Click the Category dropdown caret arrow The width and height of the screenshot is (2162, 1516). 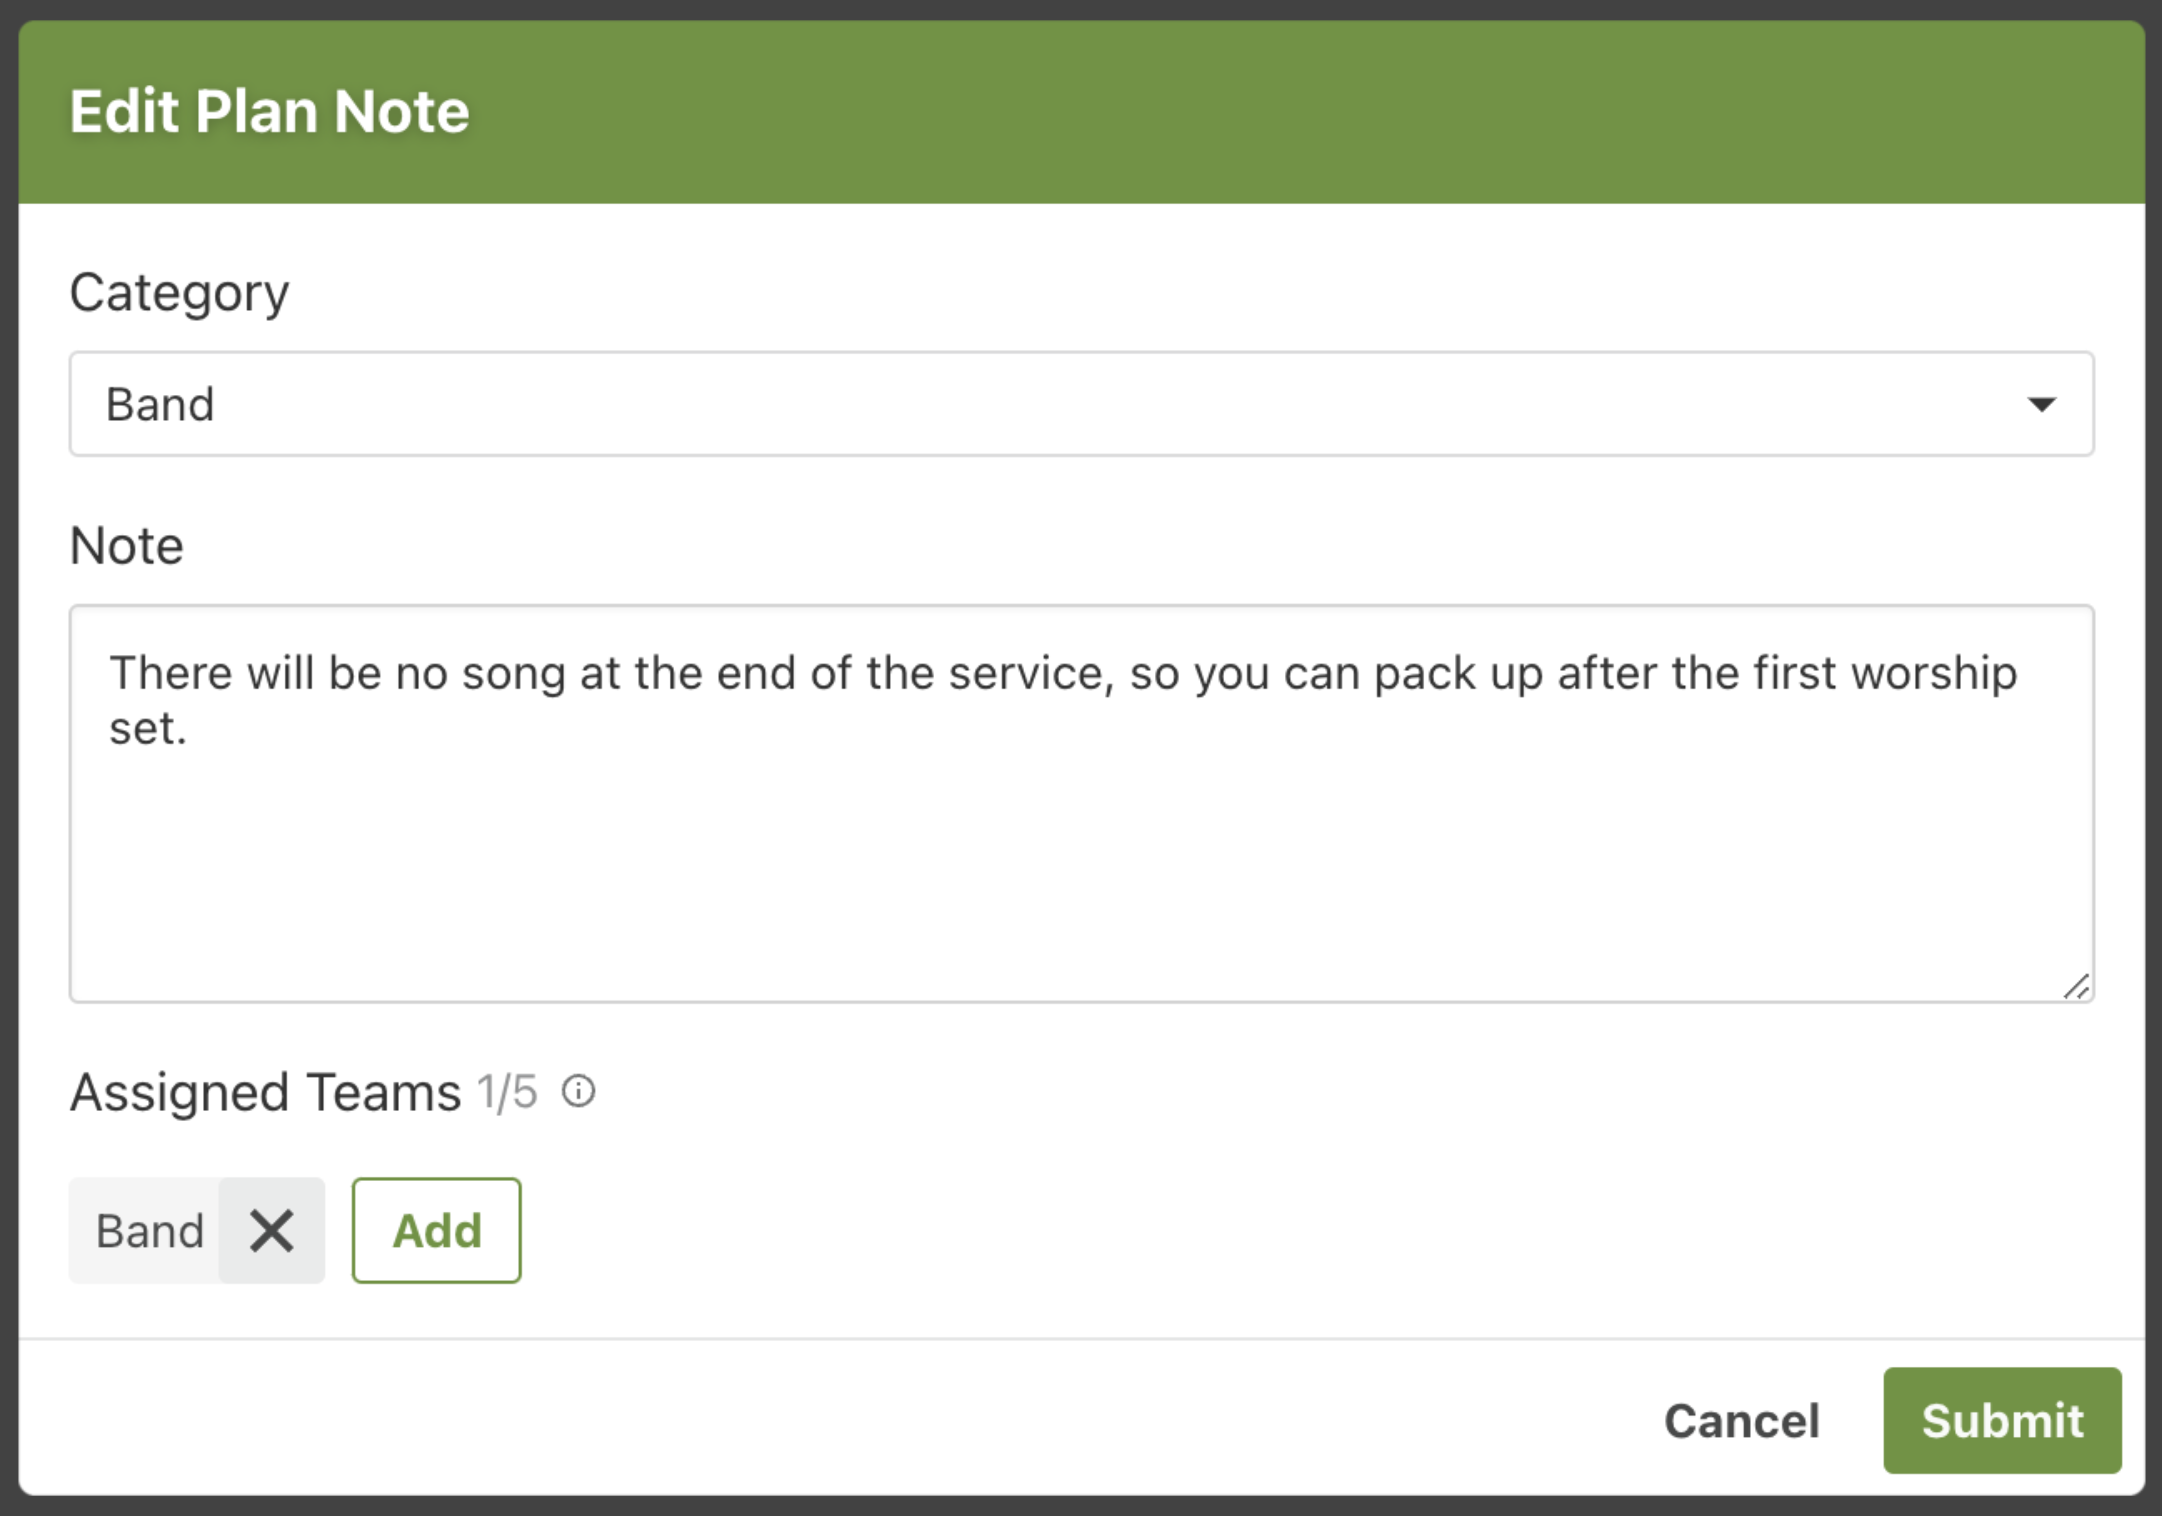[x=2041, y=404]
